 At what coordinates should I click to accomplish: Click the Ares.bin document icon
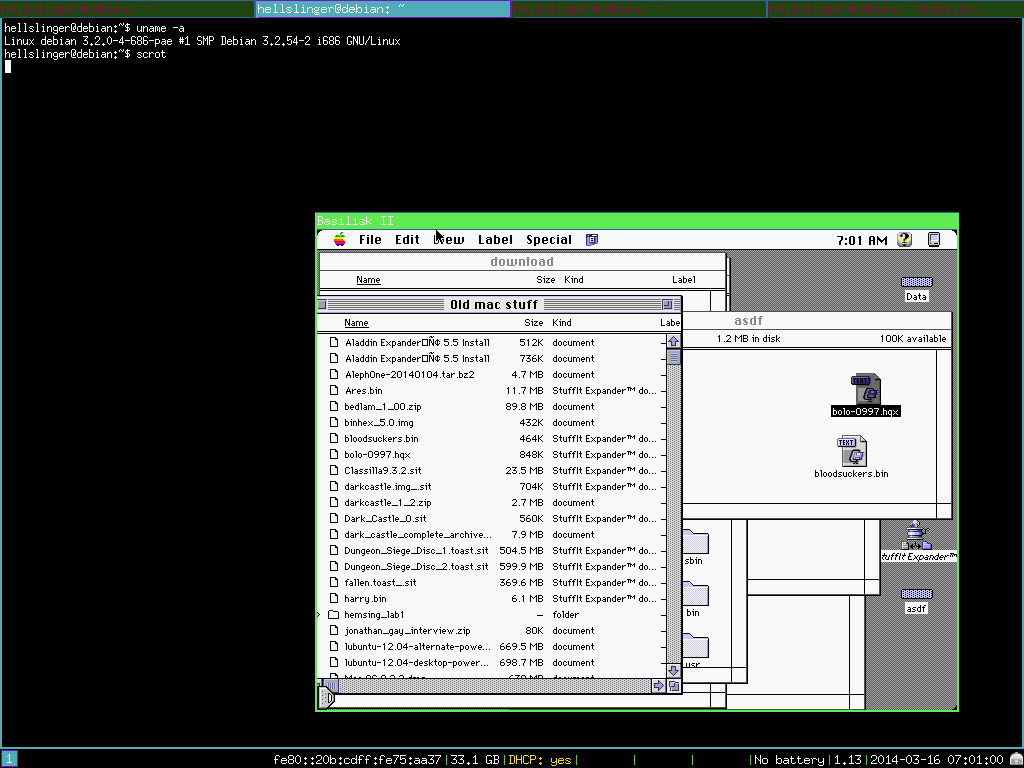coord(334,391)
